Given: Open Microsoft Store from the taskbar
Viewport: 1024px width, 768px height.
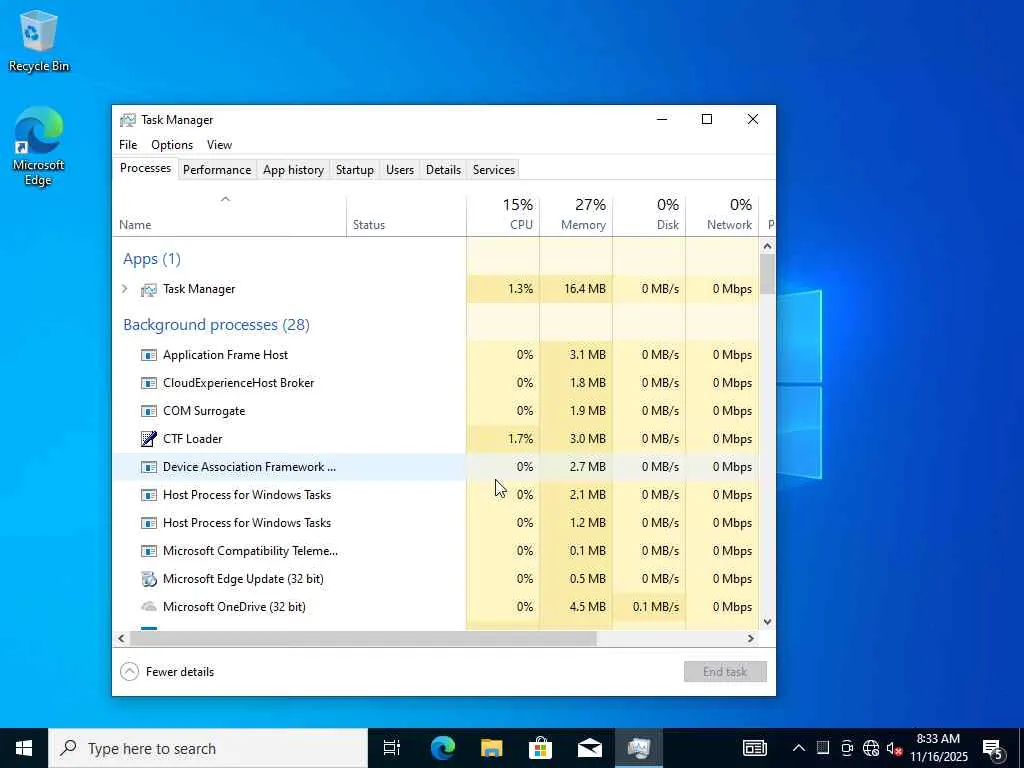Looking at the screenshot, I should [x=541, y=748].
